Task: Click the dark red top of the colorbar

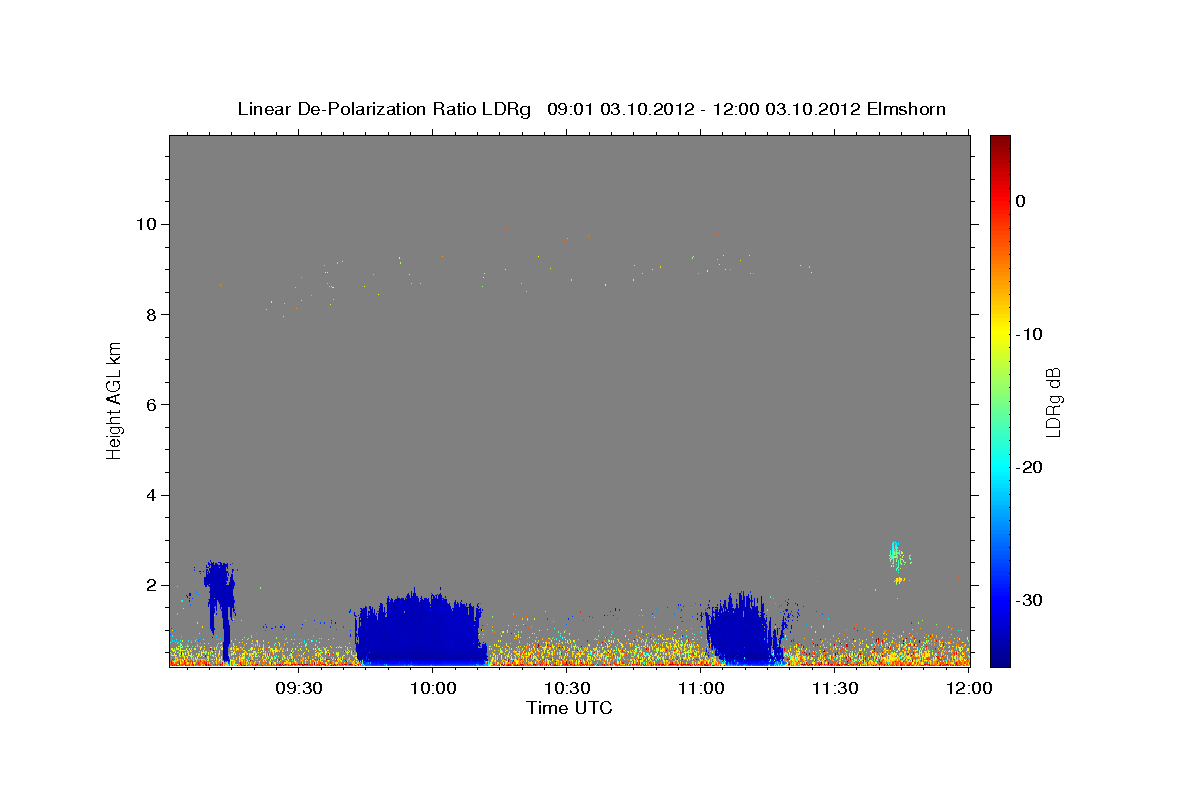Action: click(1000, 145)
